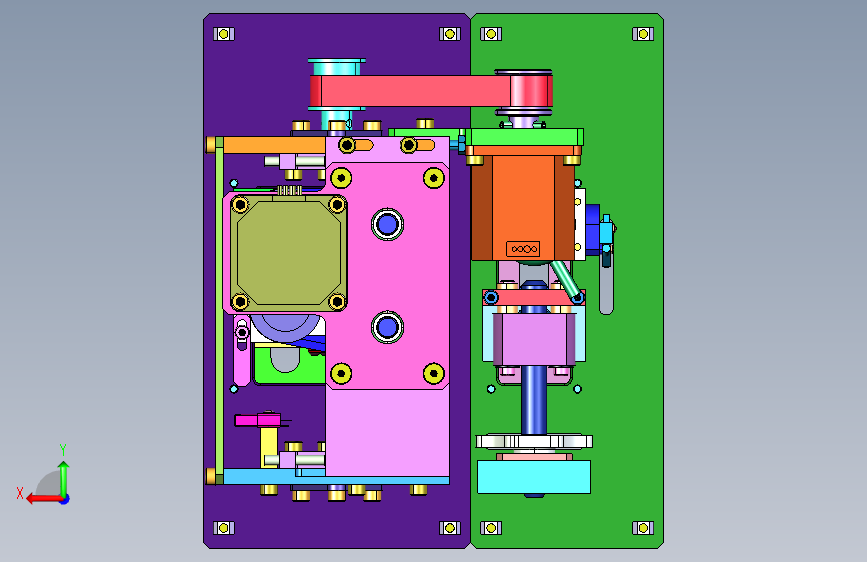867x562 pixels.
Task: Select the red X-axis arrow of the triad
Action: [44, 499]
